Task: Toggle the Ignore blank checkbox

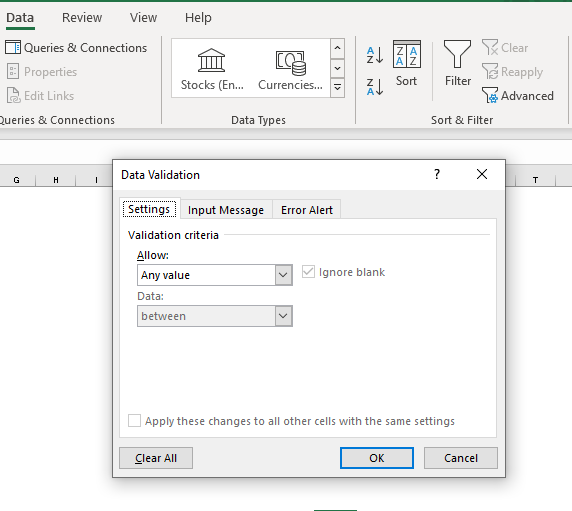Action: tap(308, 272)
